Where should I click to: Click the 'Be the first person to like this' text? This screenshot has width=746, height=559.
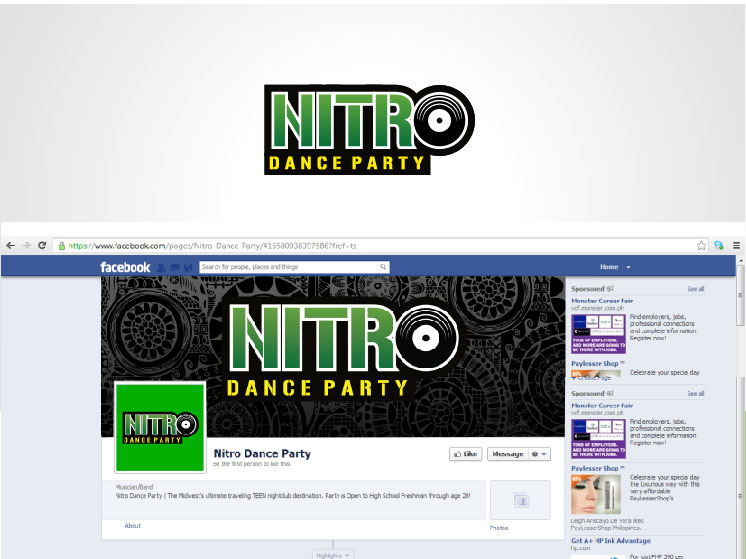tap(252, 464)
